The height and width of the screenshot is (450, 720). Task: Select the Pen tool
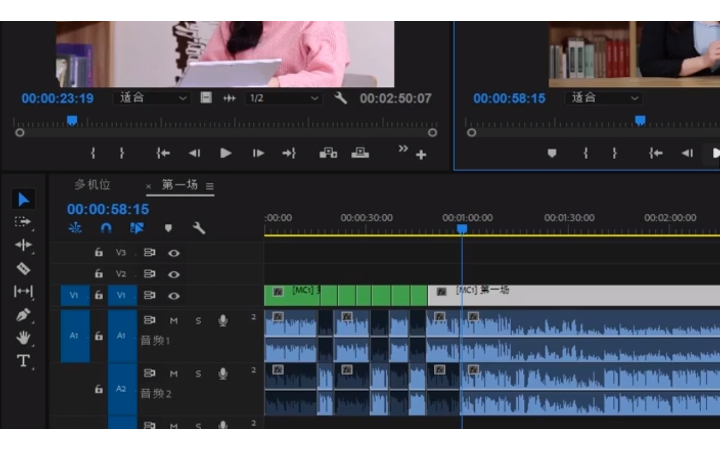point(23,314)
